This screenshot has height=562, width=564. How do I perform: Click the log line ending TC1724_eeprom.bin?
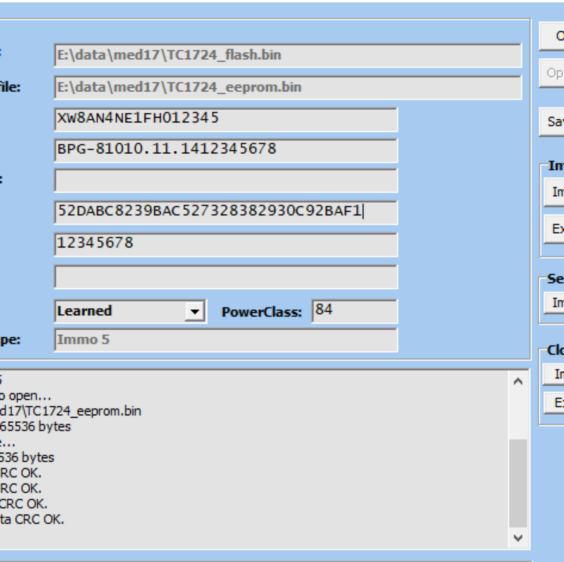(x=70, y=411)
